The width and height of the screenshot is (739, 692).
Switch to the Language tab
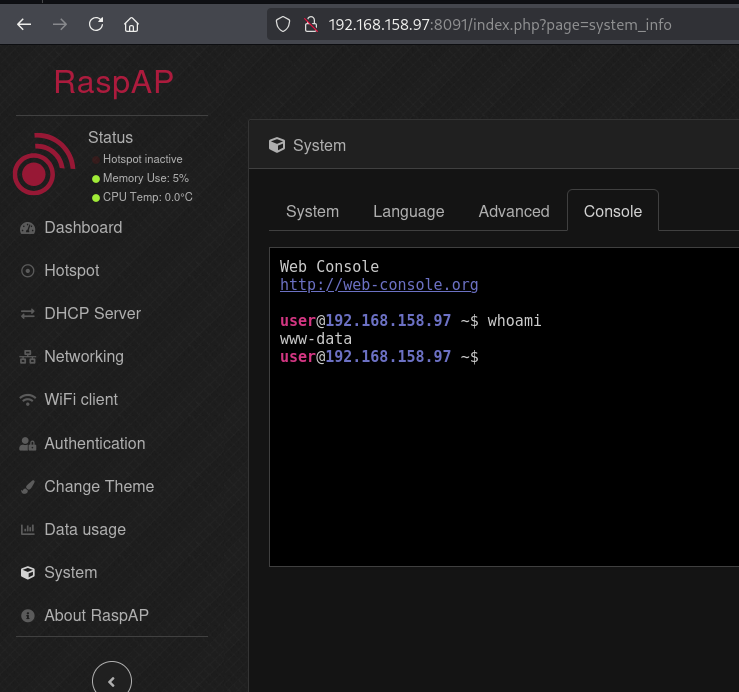point(408,212)
